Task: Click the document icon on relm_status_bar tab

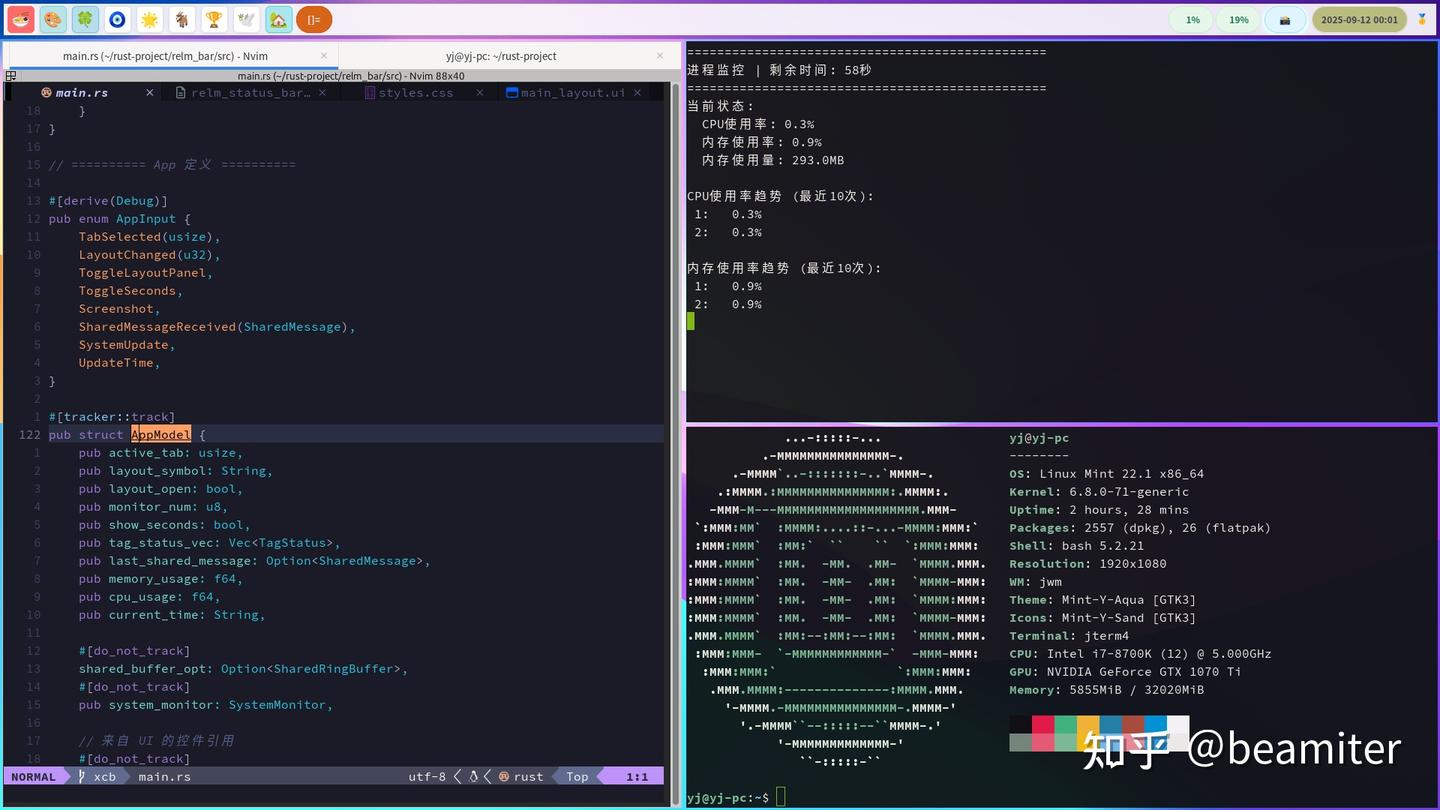Action: [181, 92]
